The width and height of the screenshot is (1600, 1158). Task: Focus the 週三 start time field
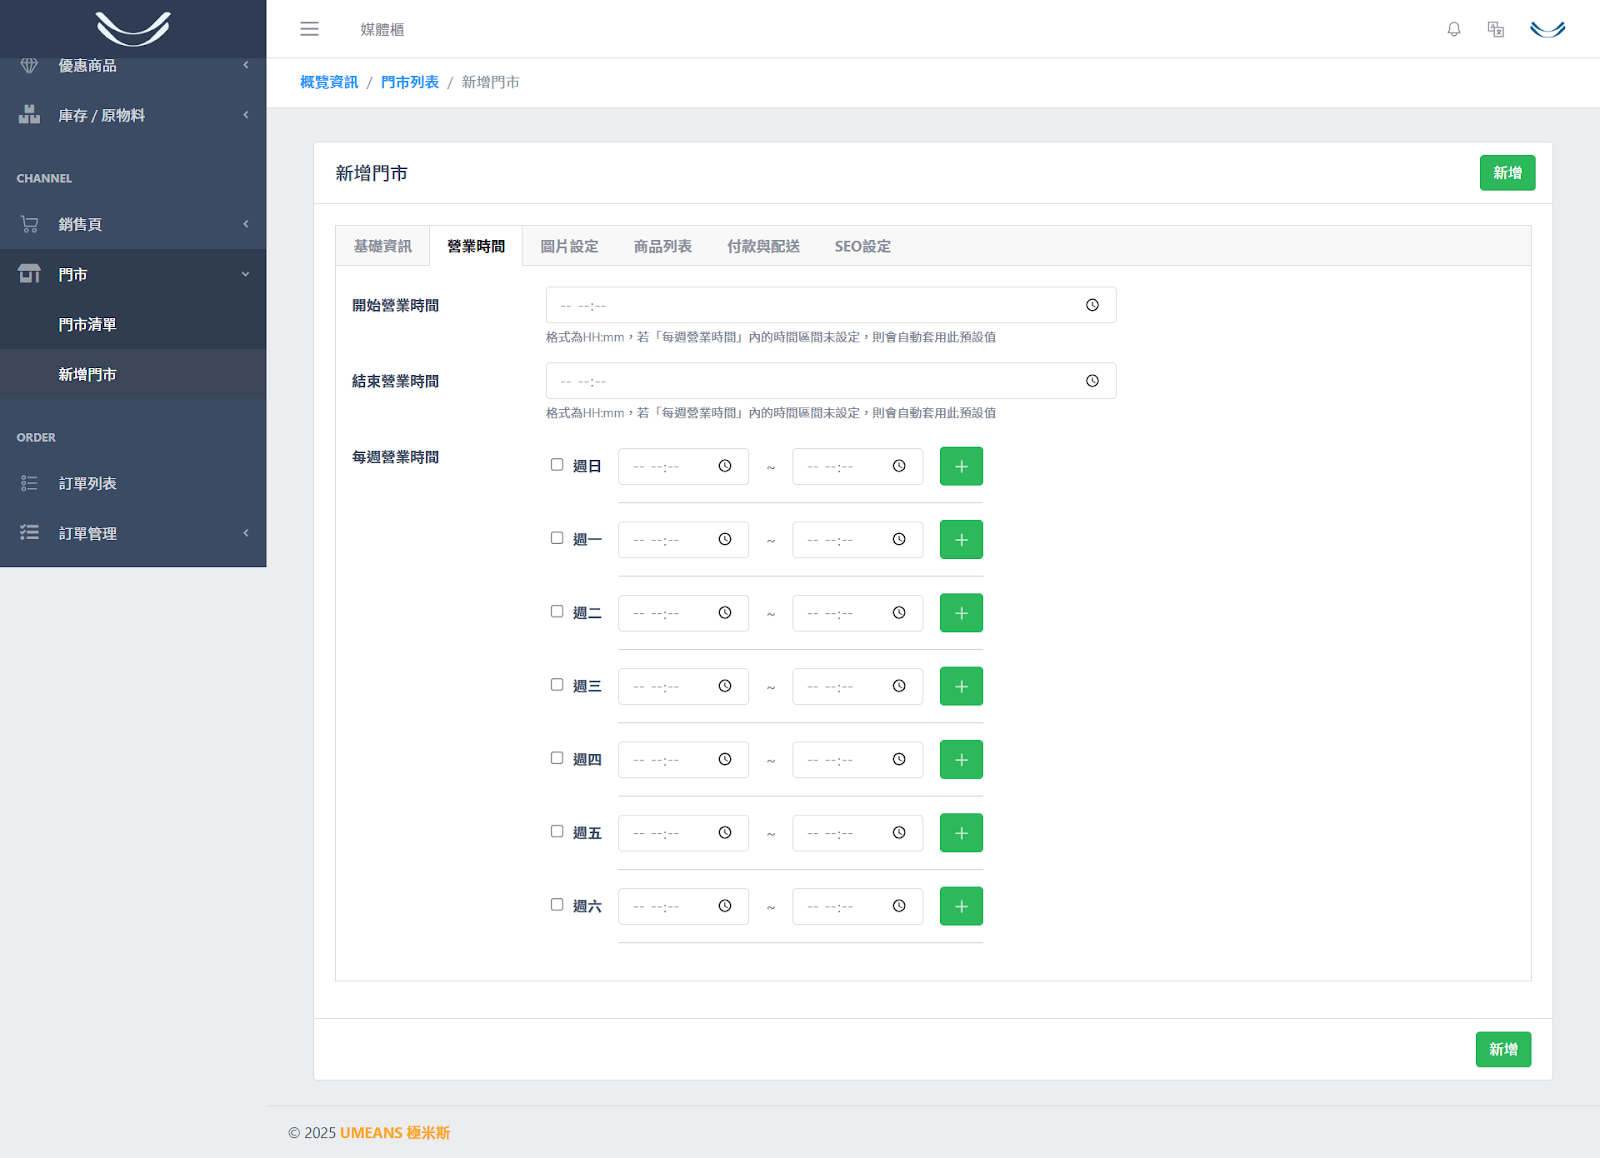click(683, 686)
